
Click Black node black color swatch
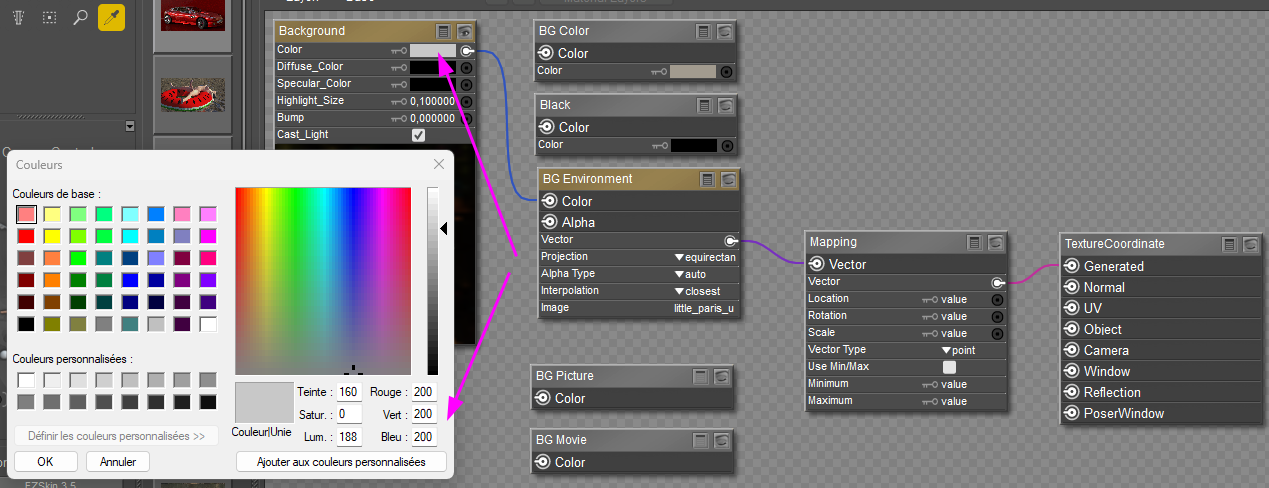692,145
